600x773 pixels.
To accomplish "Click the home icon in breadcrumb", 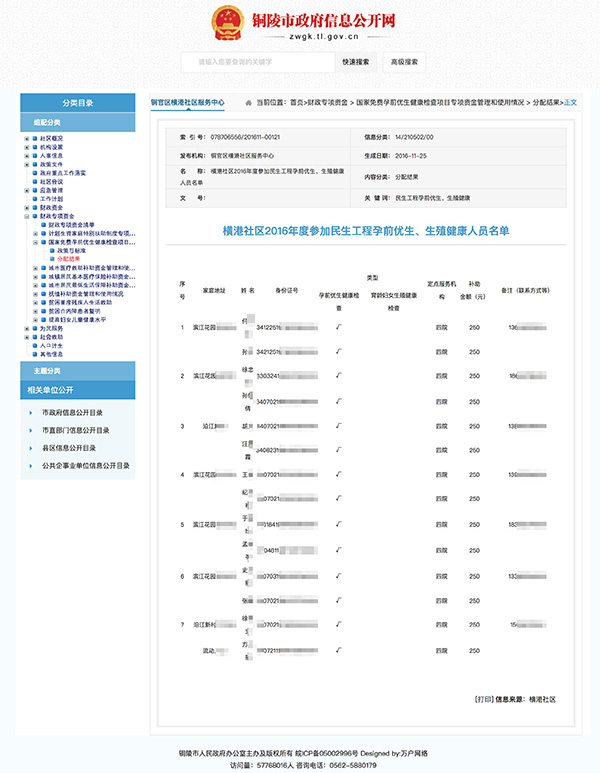I will pos(248,103).
